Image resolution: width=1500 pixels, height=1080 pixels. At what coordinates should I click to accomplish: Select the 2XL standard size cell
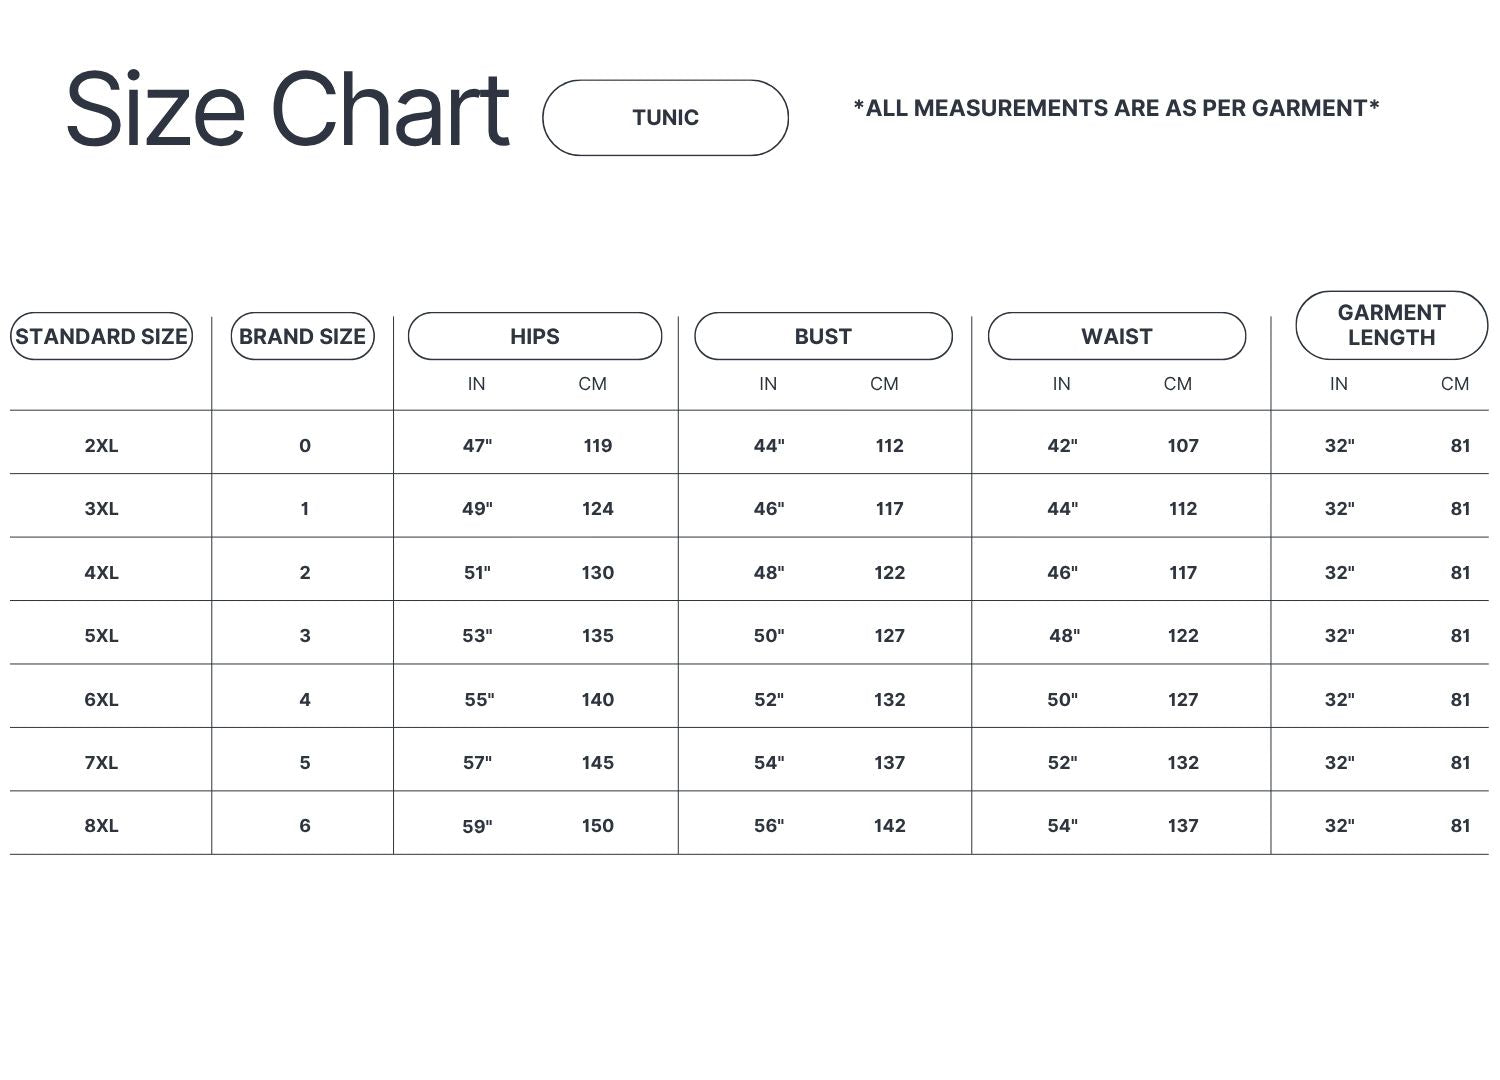tap(101, 446)
